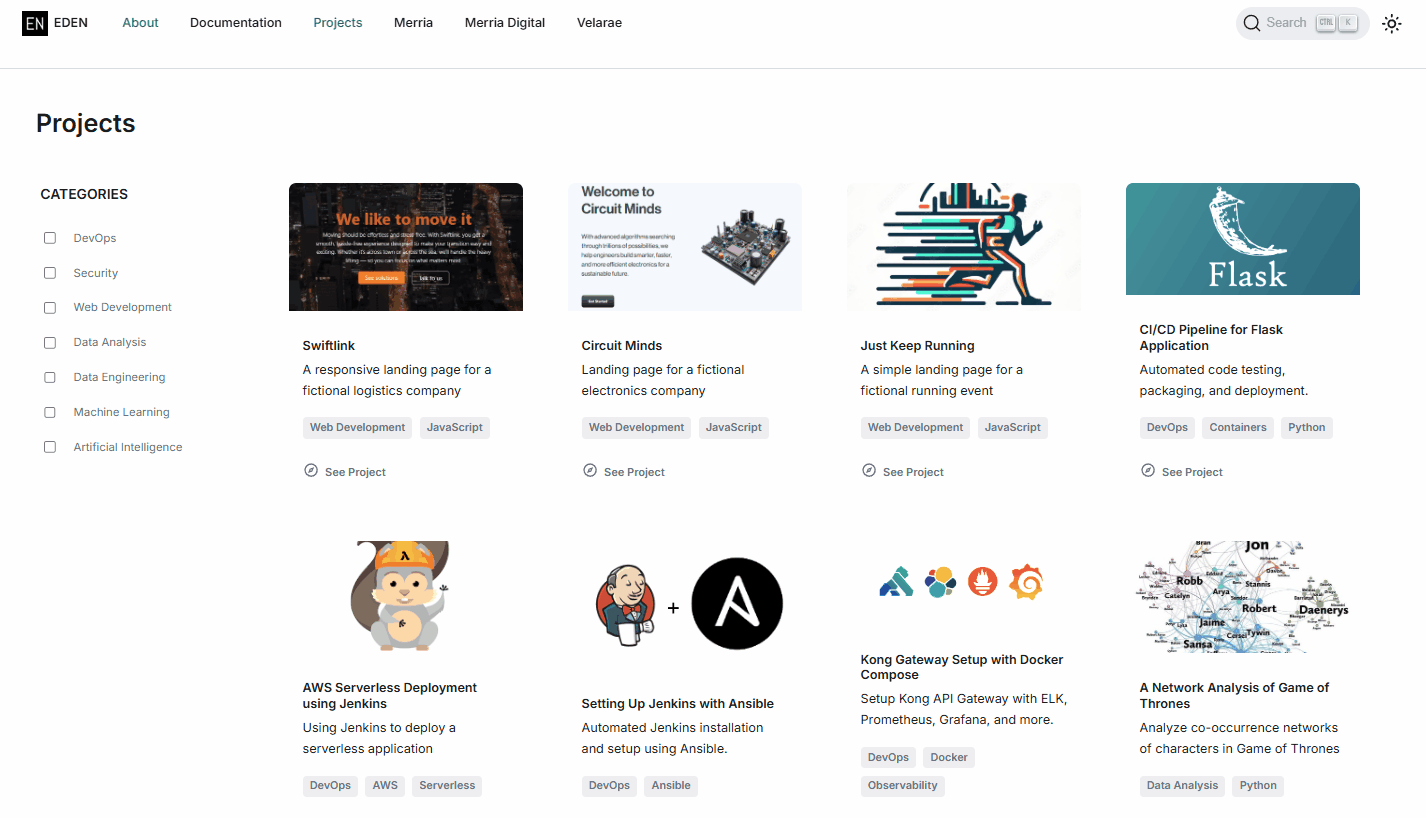Click the Flask project thumbnail
Image resolution: width=1426 pixels, height=818 pixels.
tap(1243, 239)
